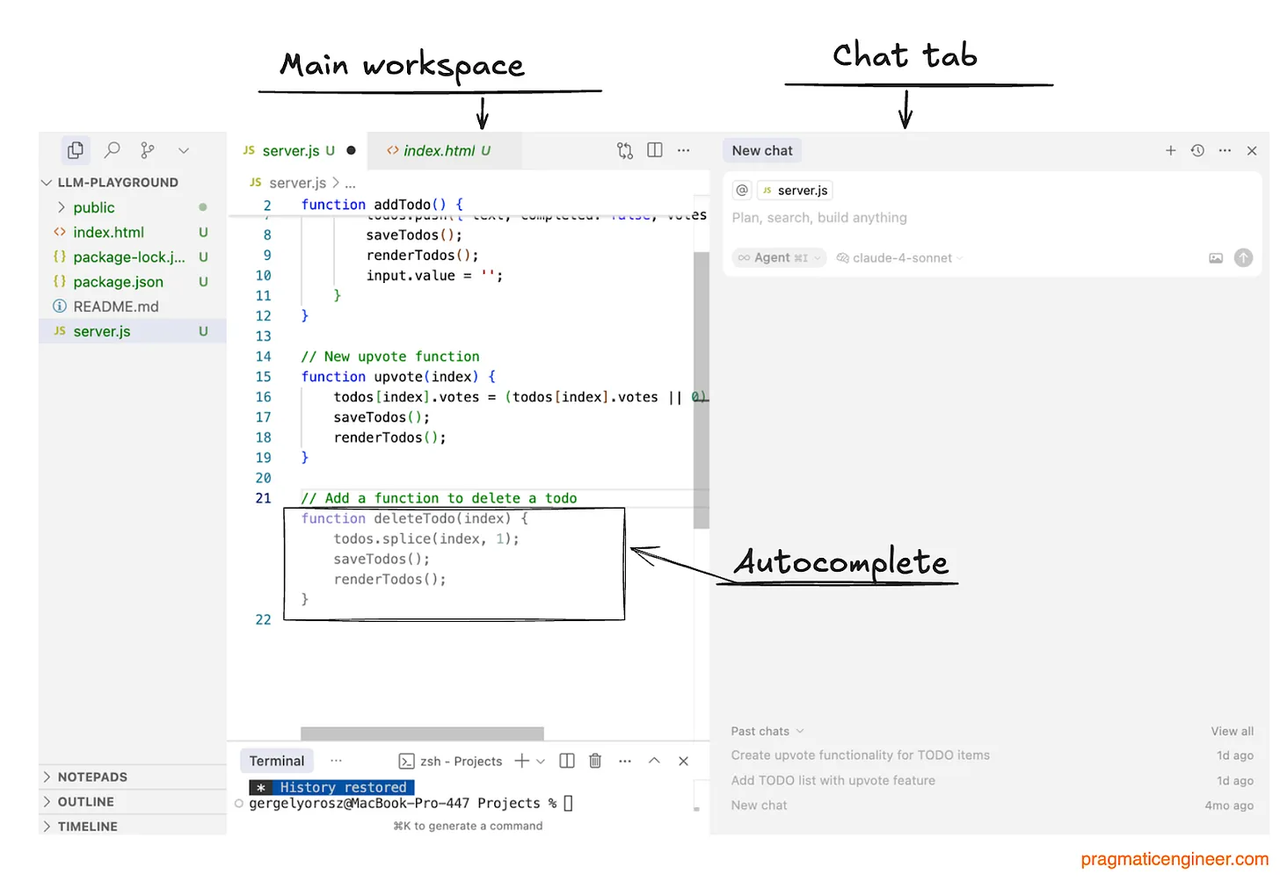Screen dimensions: 1280x889
Task: Add context with the @ icon in chat
Action: (x=741, y=189)
